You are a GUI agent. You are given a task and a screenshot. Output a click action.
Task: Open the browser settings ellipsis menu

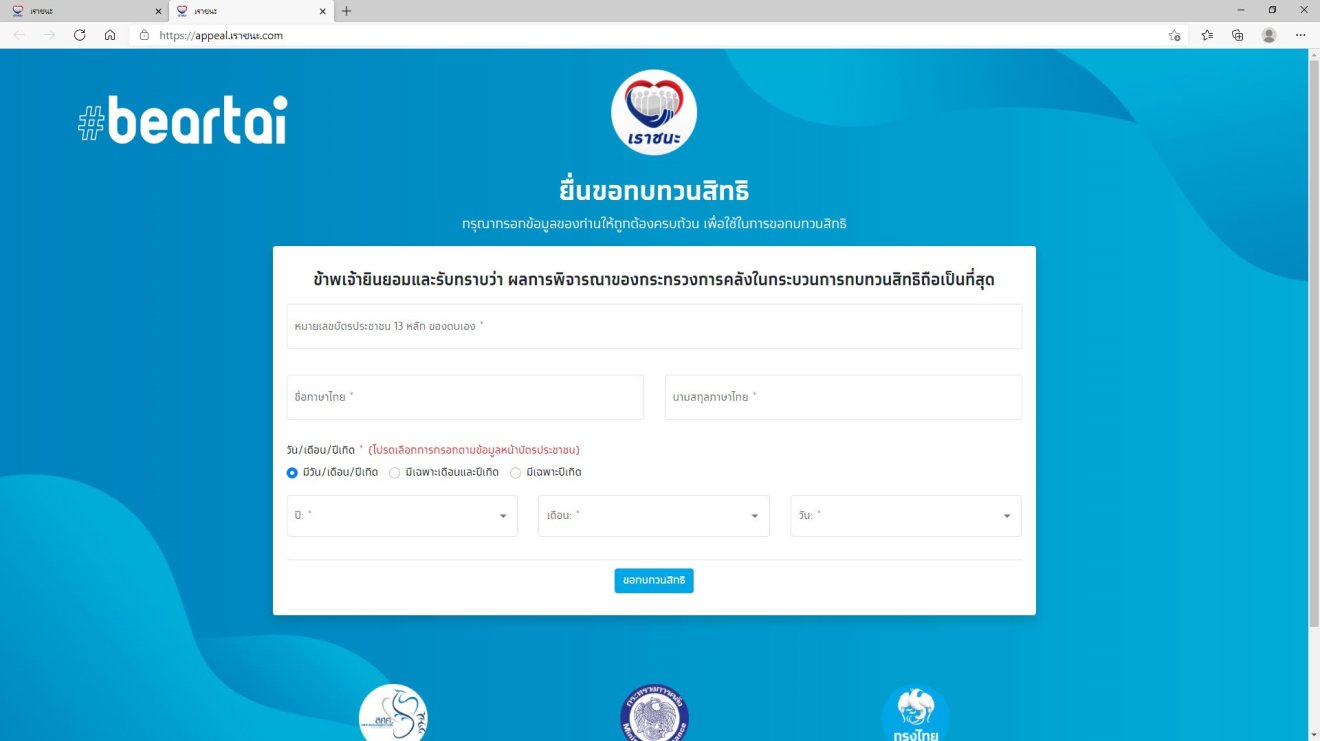1300,35
